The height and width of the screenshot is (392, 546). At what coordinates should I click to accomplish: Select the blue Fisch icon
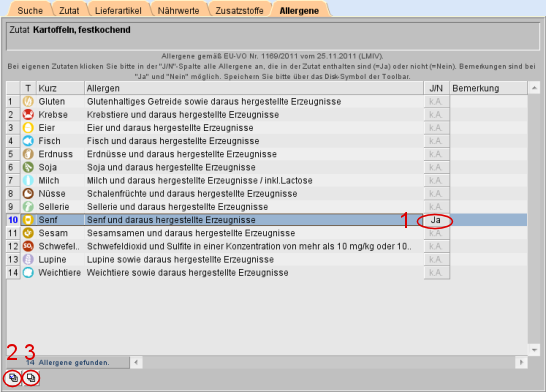28,141
